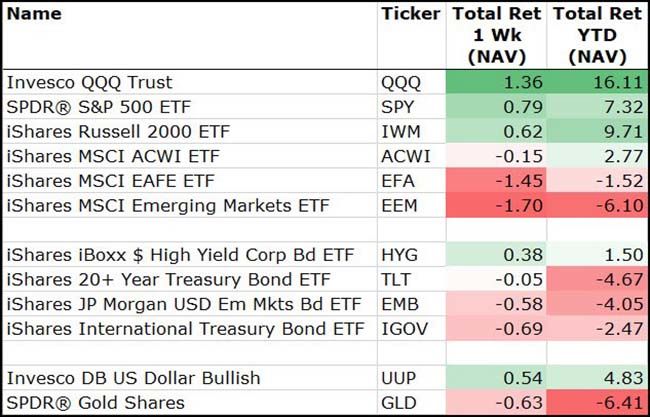
Task: Select the ACWI ticker cell
Action: (x=405, y=157)
